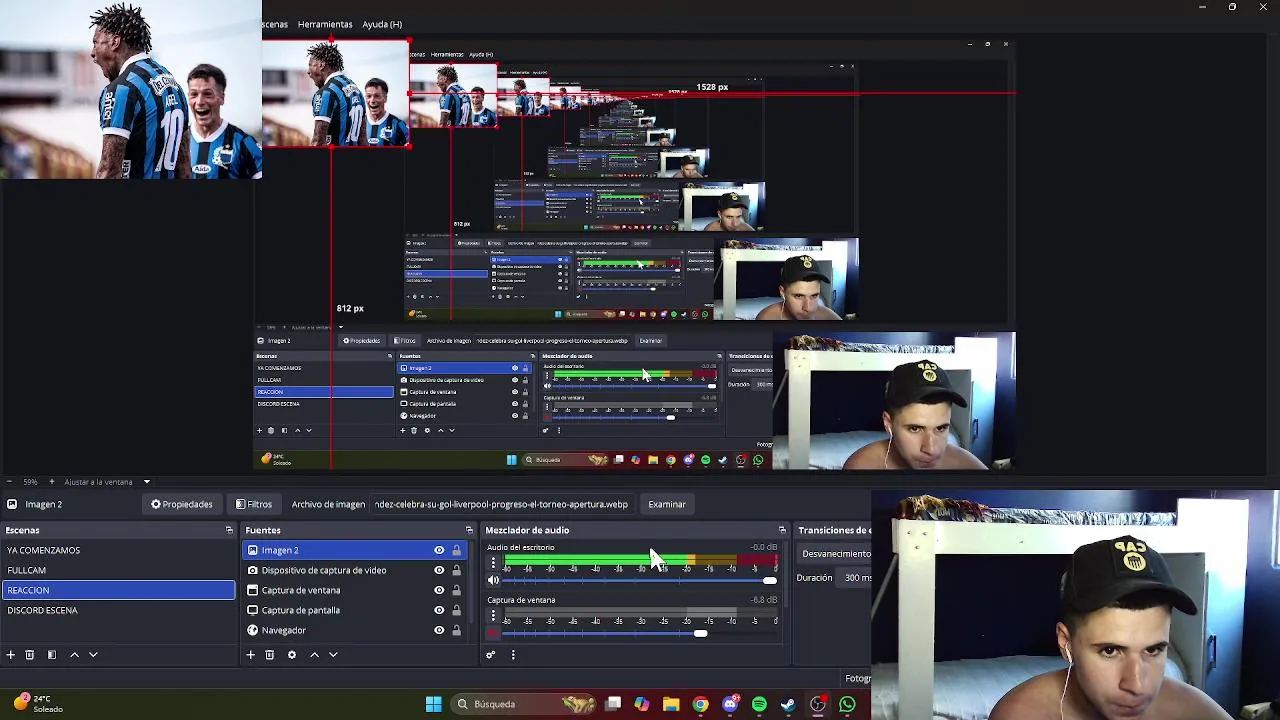Unmute Captura de ventana audio channel

pyautogui.click(x=493, y=632)
